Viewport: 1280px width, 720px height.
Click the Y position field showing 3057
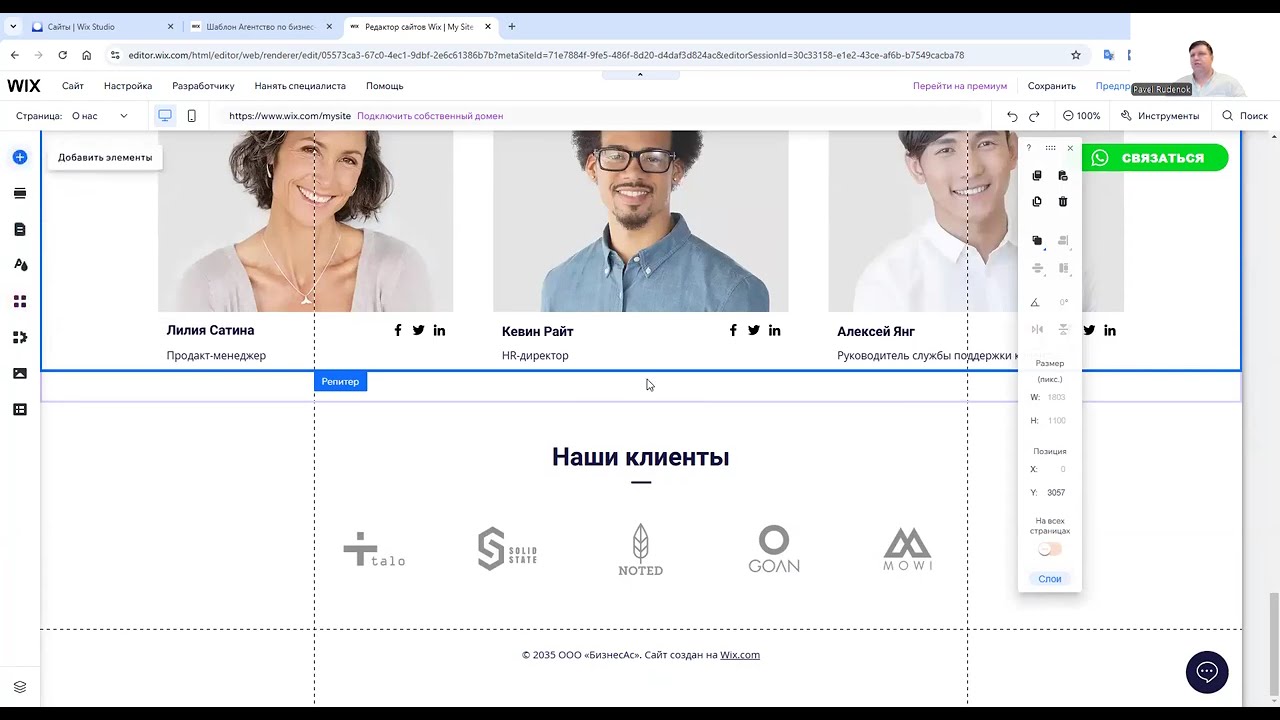click(1056, 493)
